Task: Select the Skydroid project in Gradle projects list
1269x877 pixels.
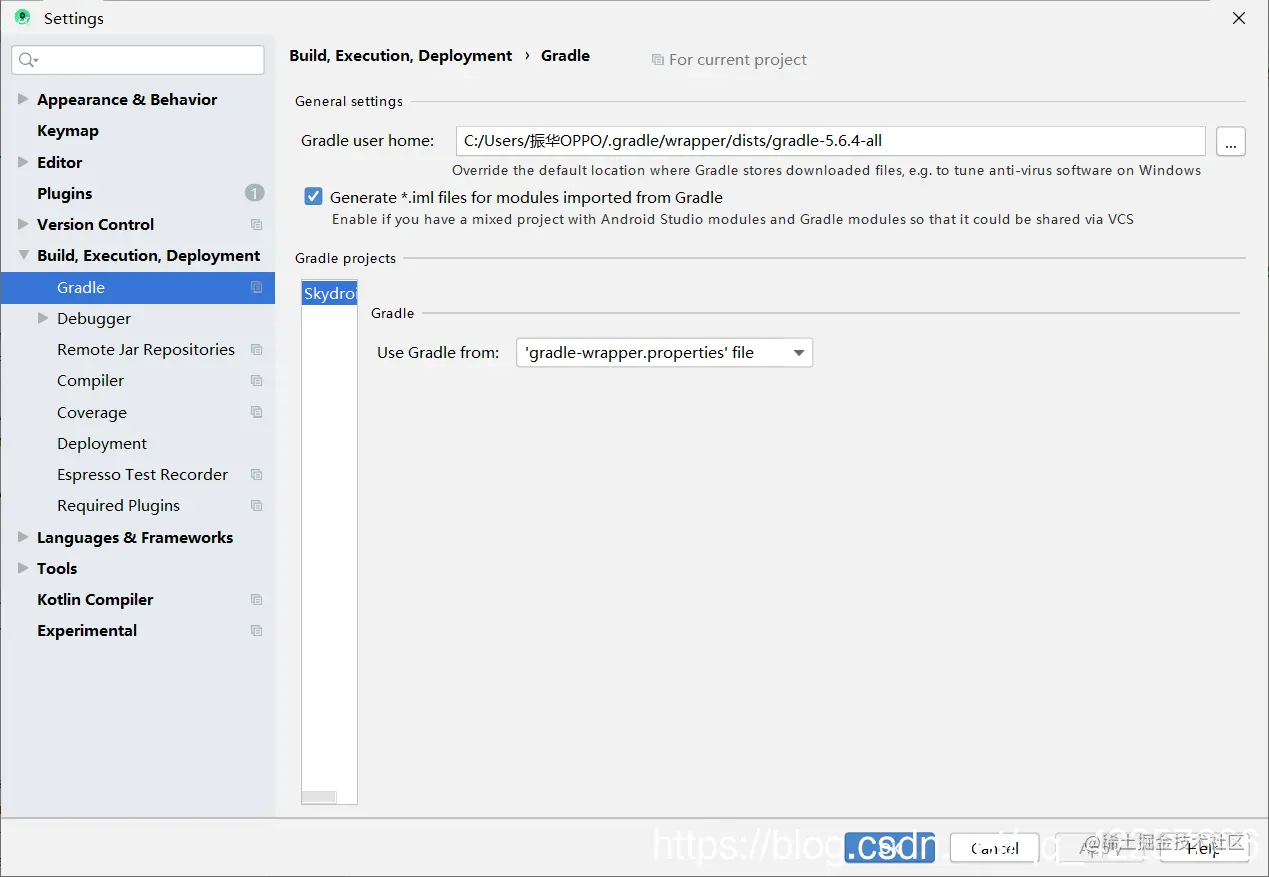Action: click(x=330, y=294)
